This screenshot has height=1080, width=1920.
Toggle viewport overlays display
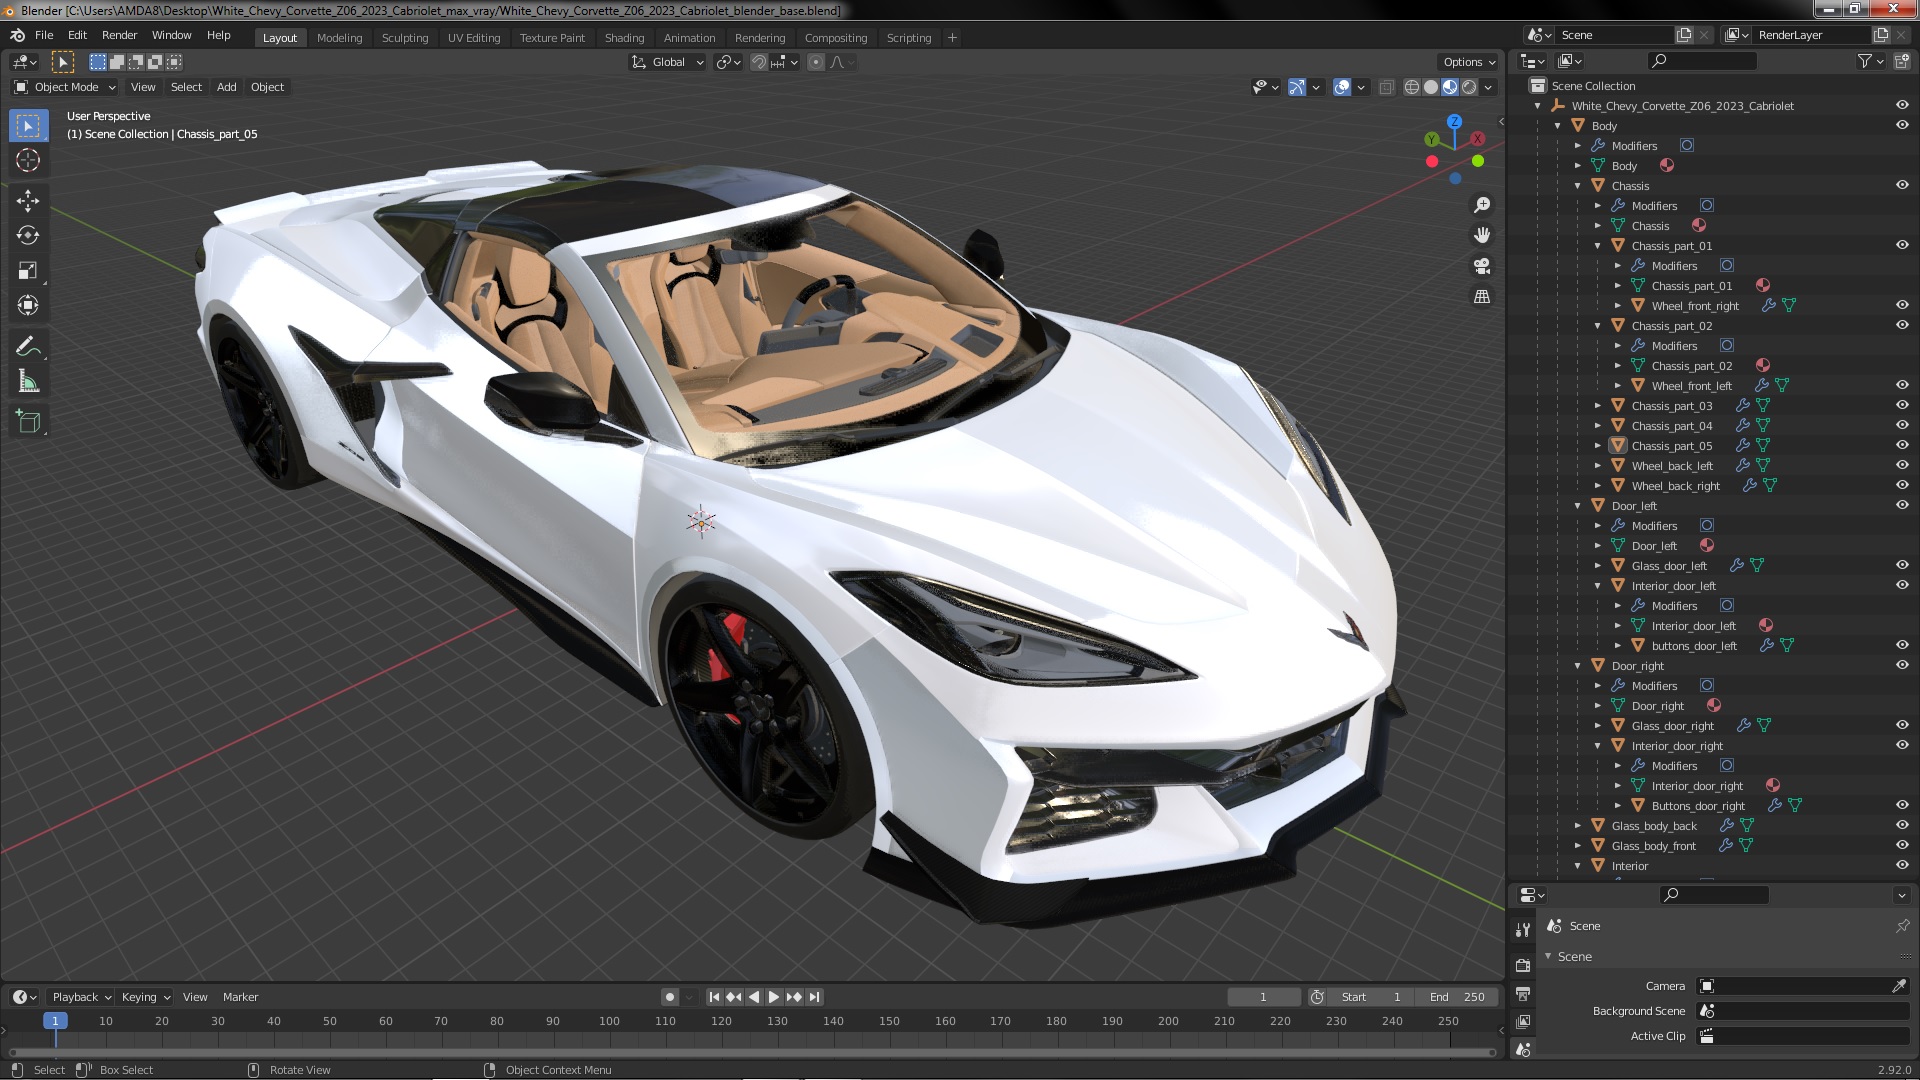1342,87
